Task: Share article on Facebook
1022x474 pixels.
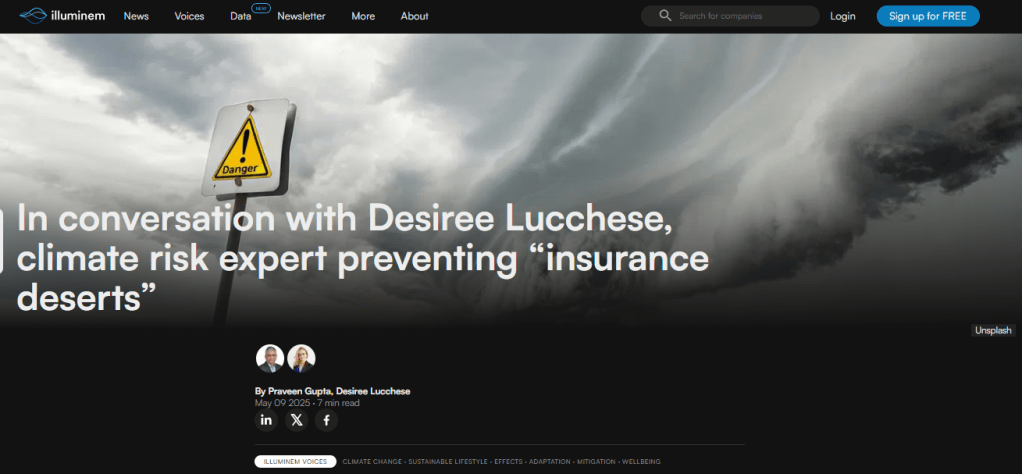Action: pos(326,420)
